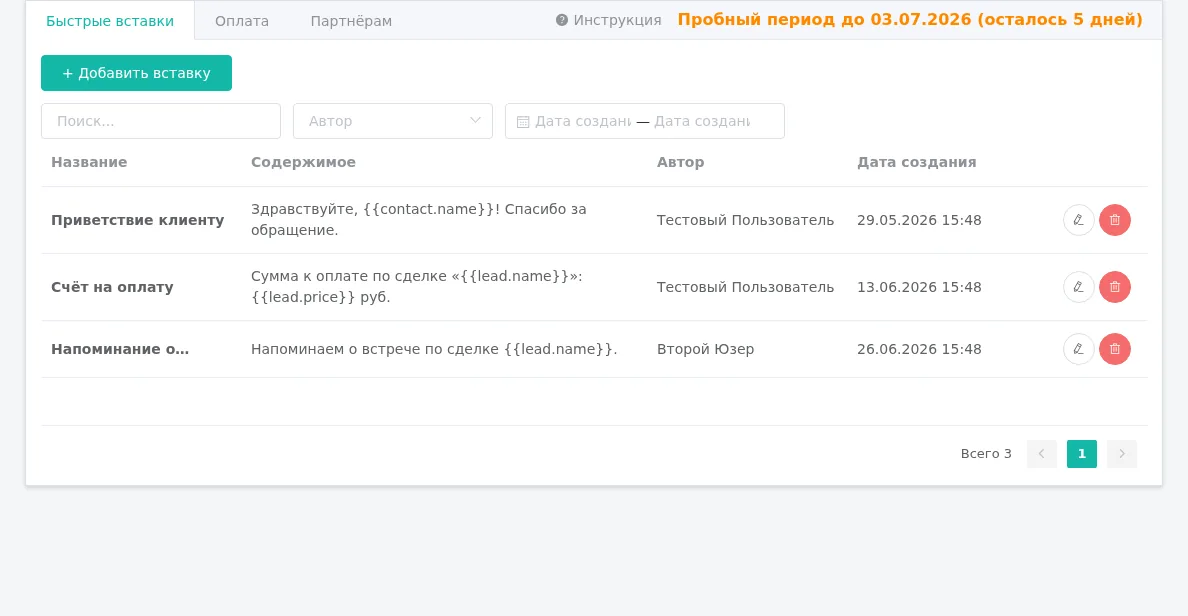The width and height of the screenshot is (1188, 616).
Task: Go to the previous page arrow
Action: 1042,454
